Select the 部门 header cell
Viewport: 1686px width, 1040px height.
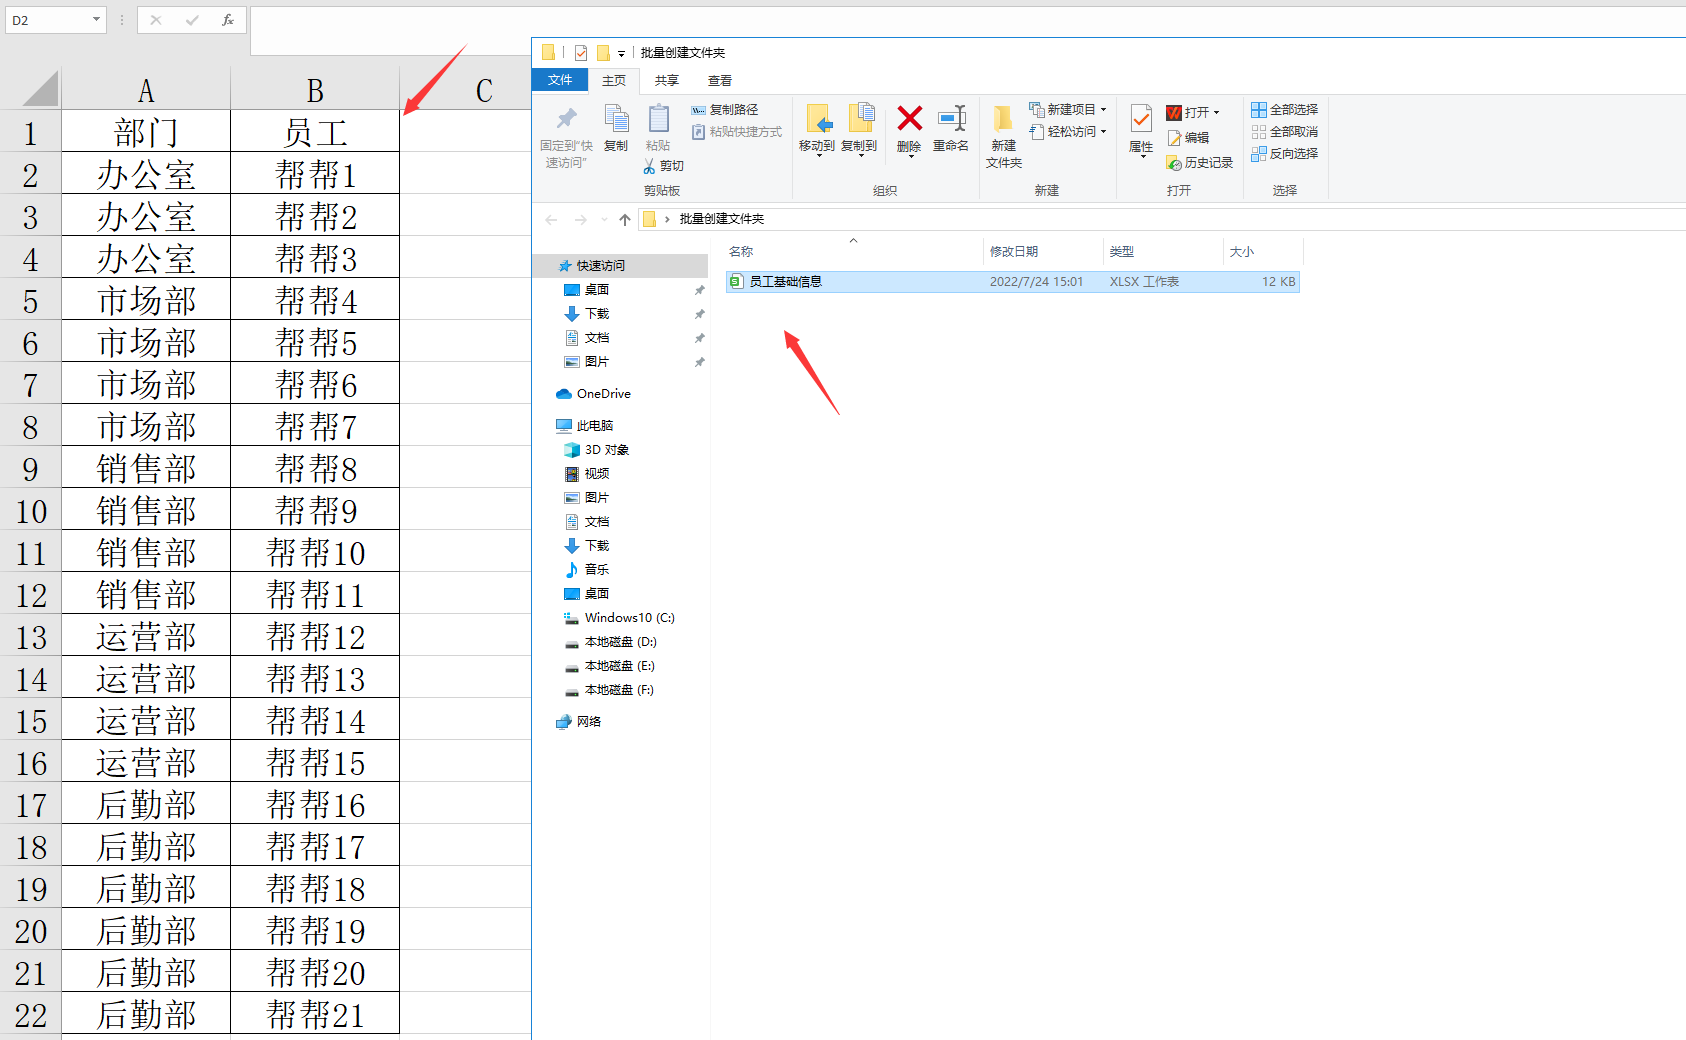[x=146, y=132]
